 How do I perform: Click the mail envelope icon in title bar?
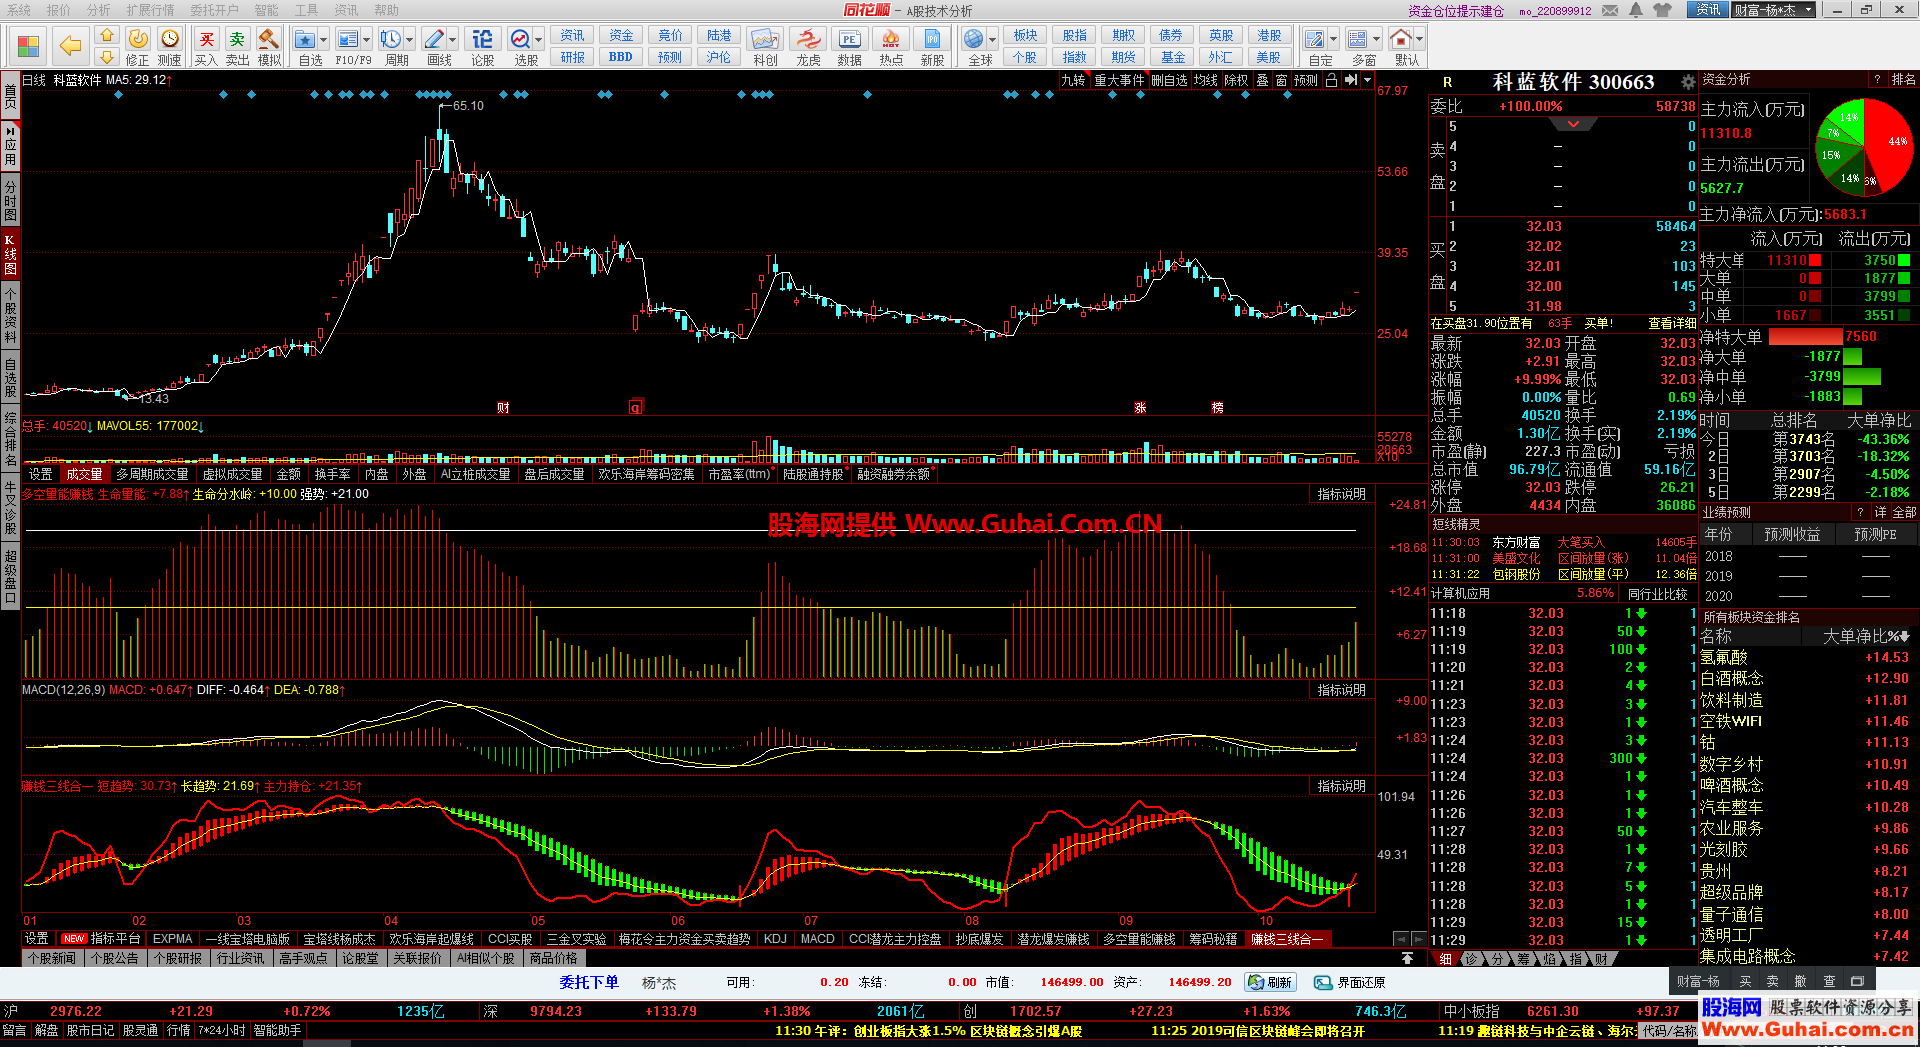(x=1610, y=10)
